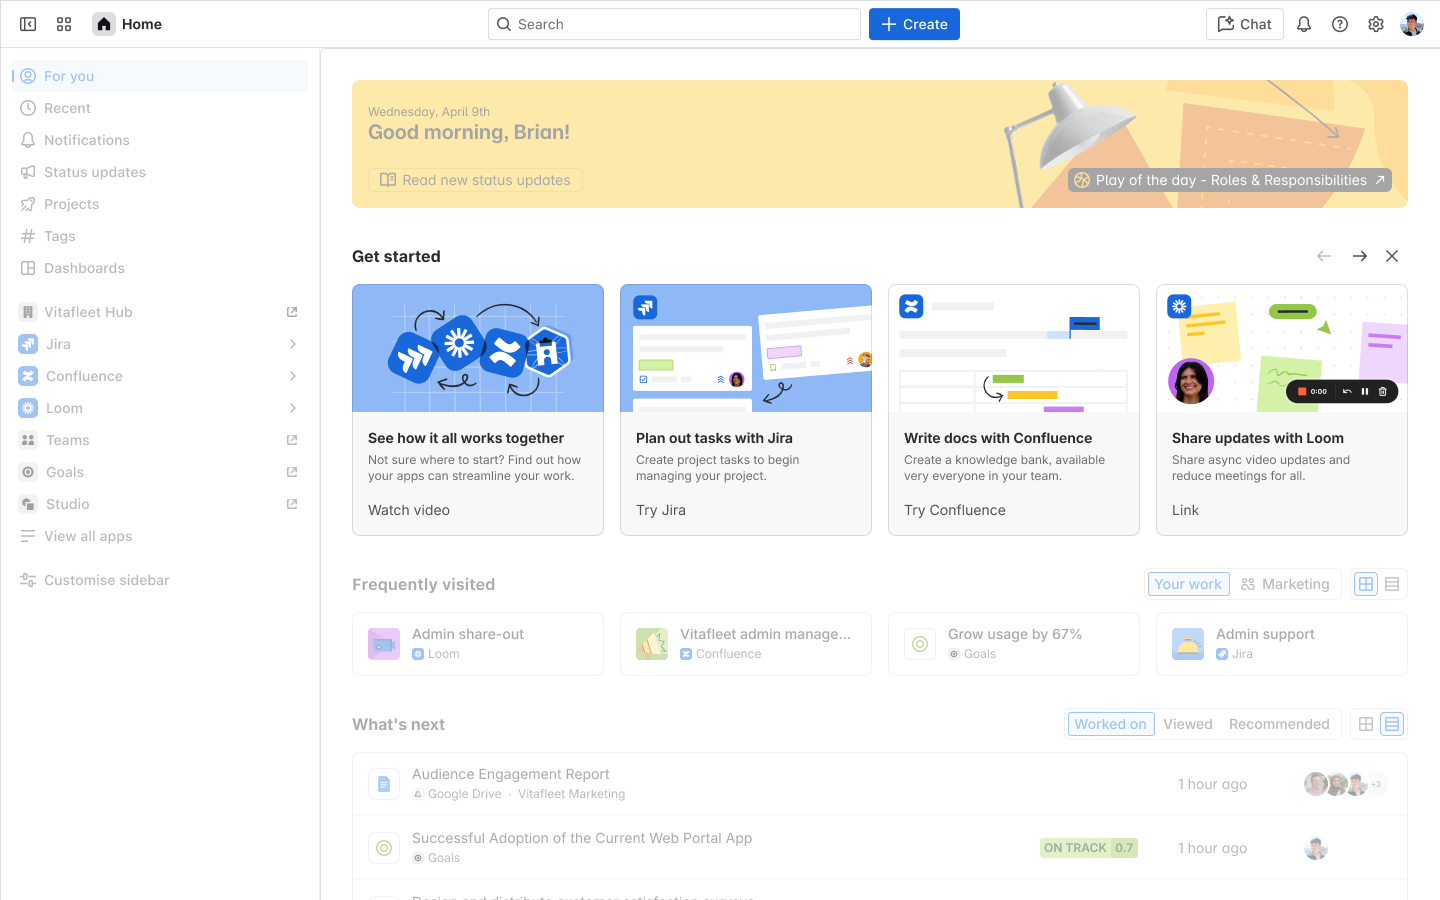The height and width of the screenshot is (900, 1440).
Task: Select the Worked on tab
Action: tap(1110, 724)
